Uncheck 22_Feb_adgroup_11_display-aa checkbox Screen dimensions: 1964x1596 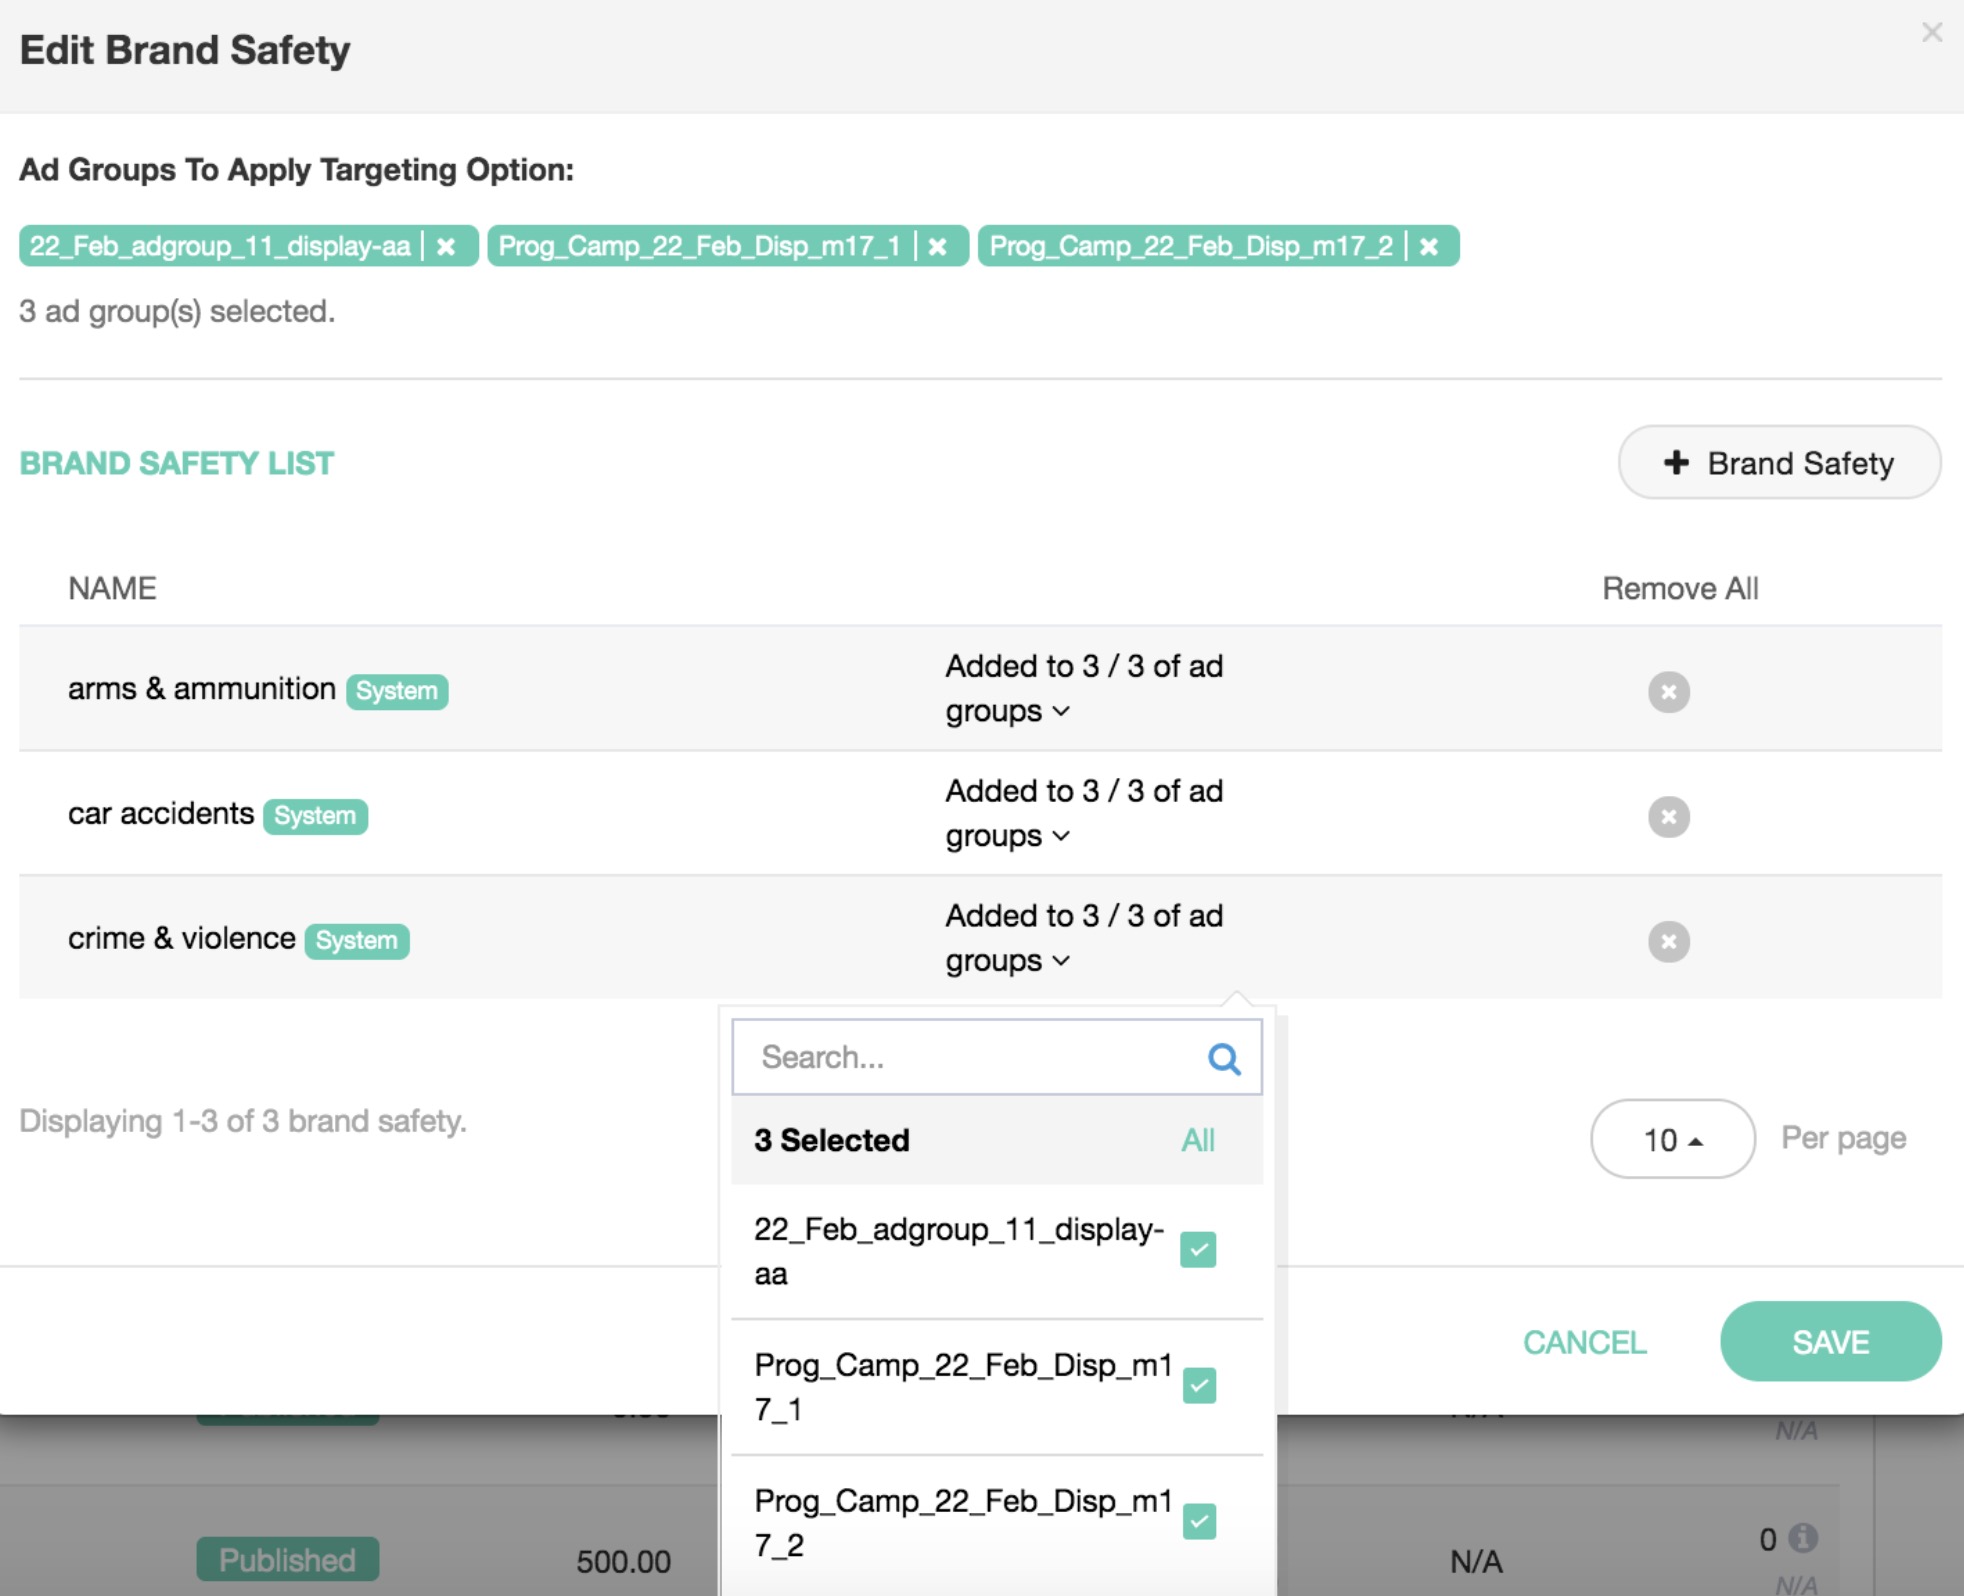1198,1250
